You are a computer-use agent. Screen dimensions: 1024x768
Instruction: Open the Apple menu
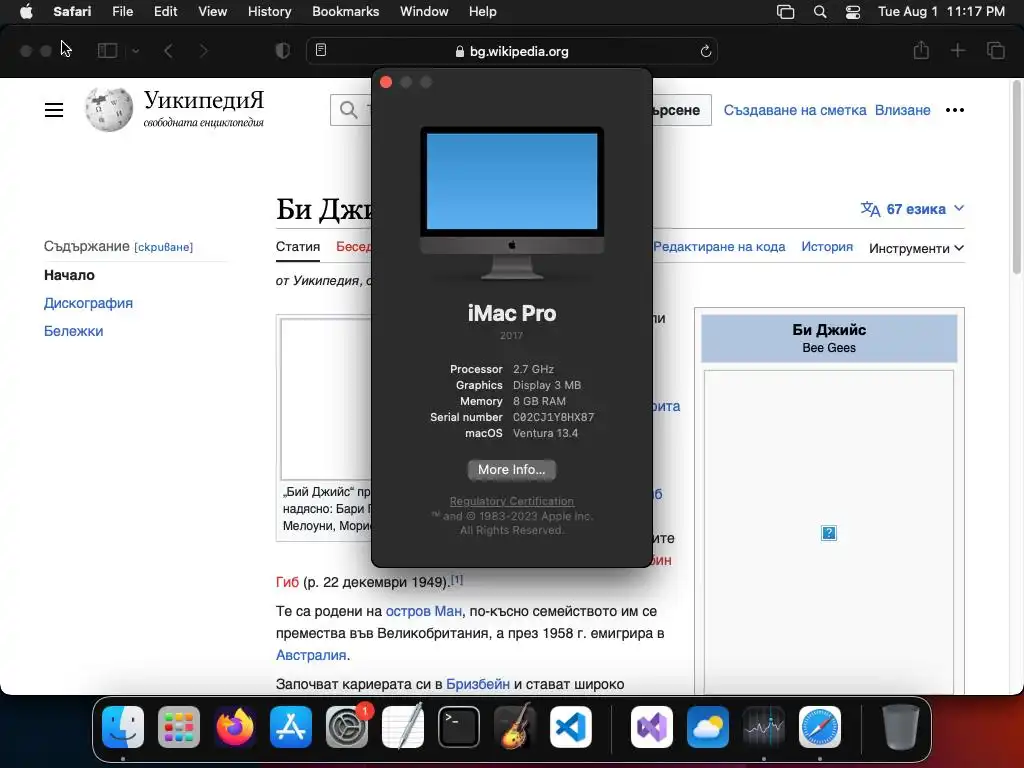tap(26, 12)
